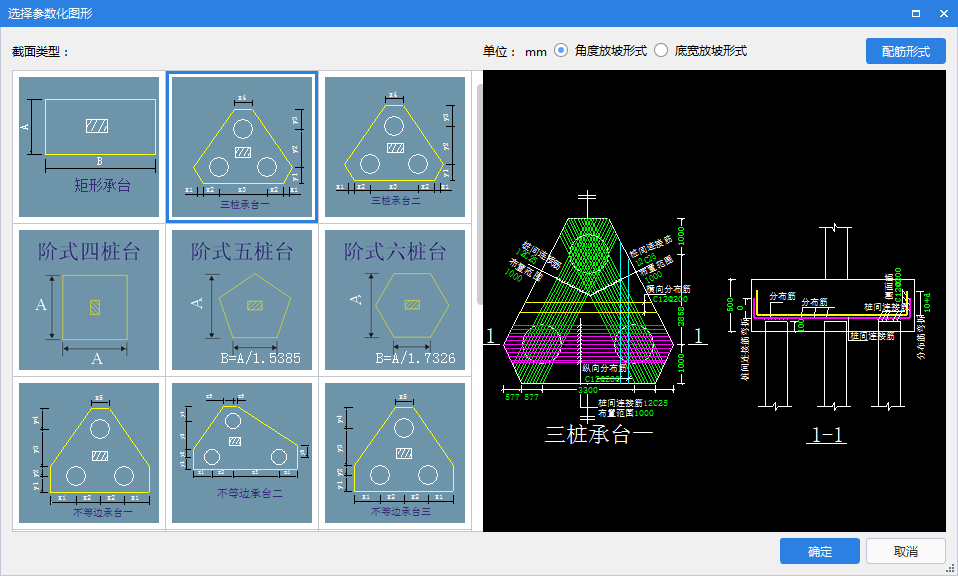958x576 pixels.
Task: Click the 桩间连接筋12C25 label below plan
Action: pos(632,403)
